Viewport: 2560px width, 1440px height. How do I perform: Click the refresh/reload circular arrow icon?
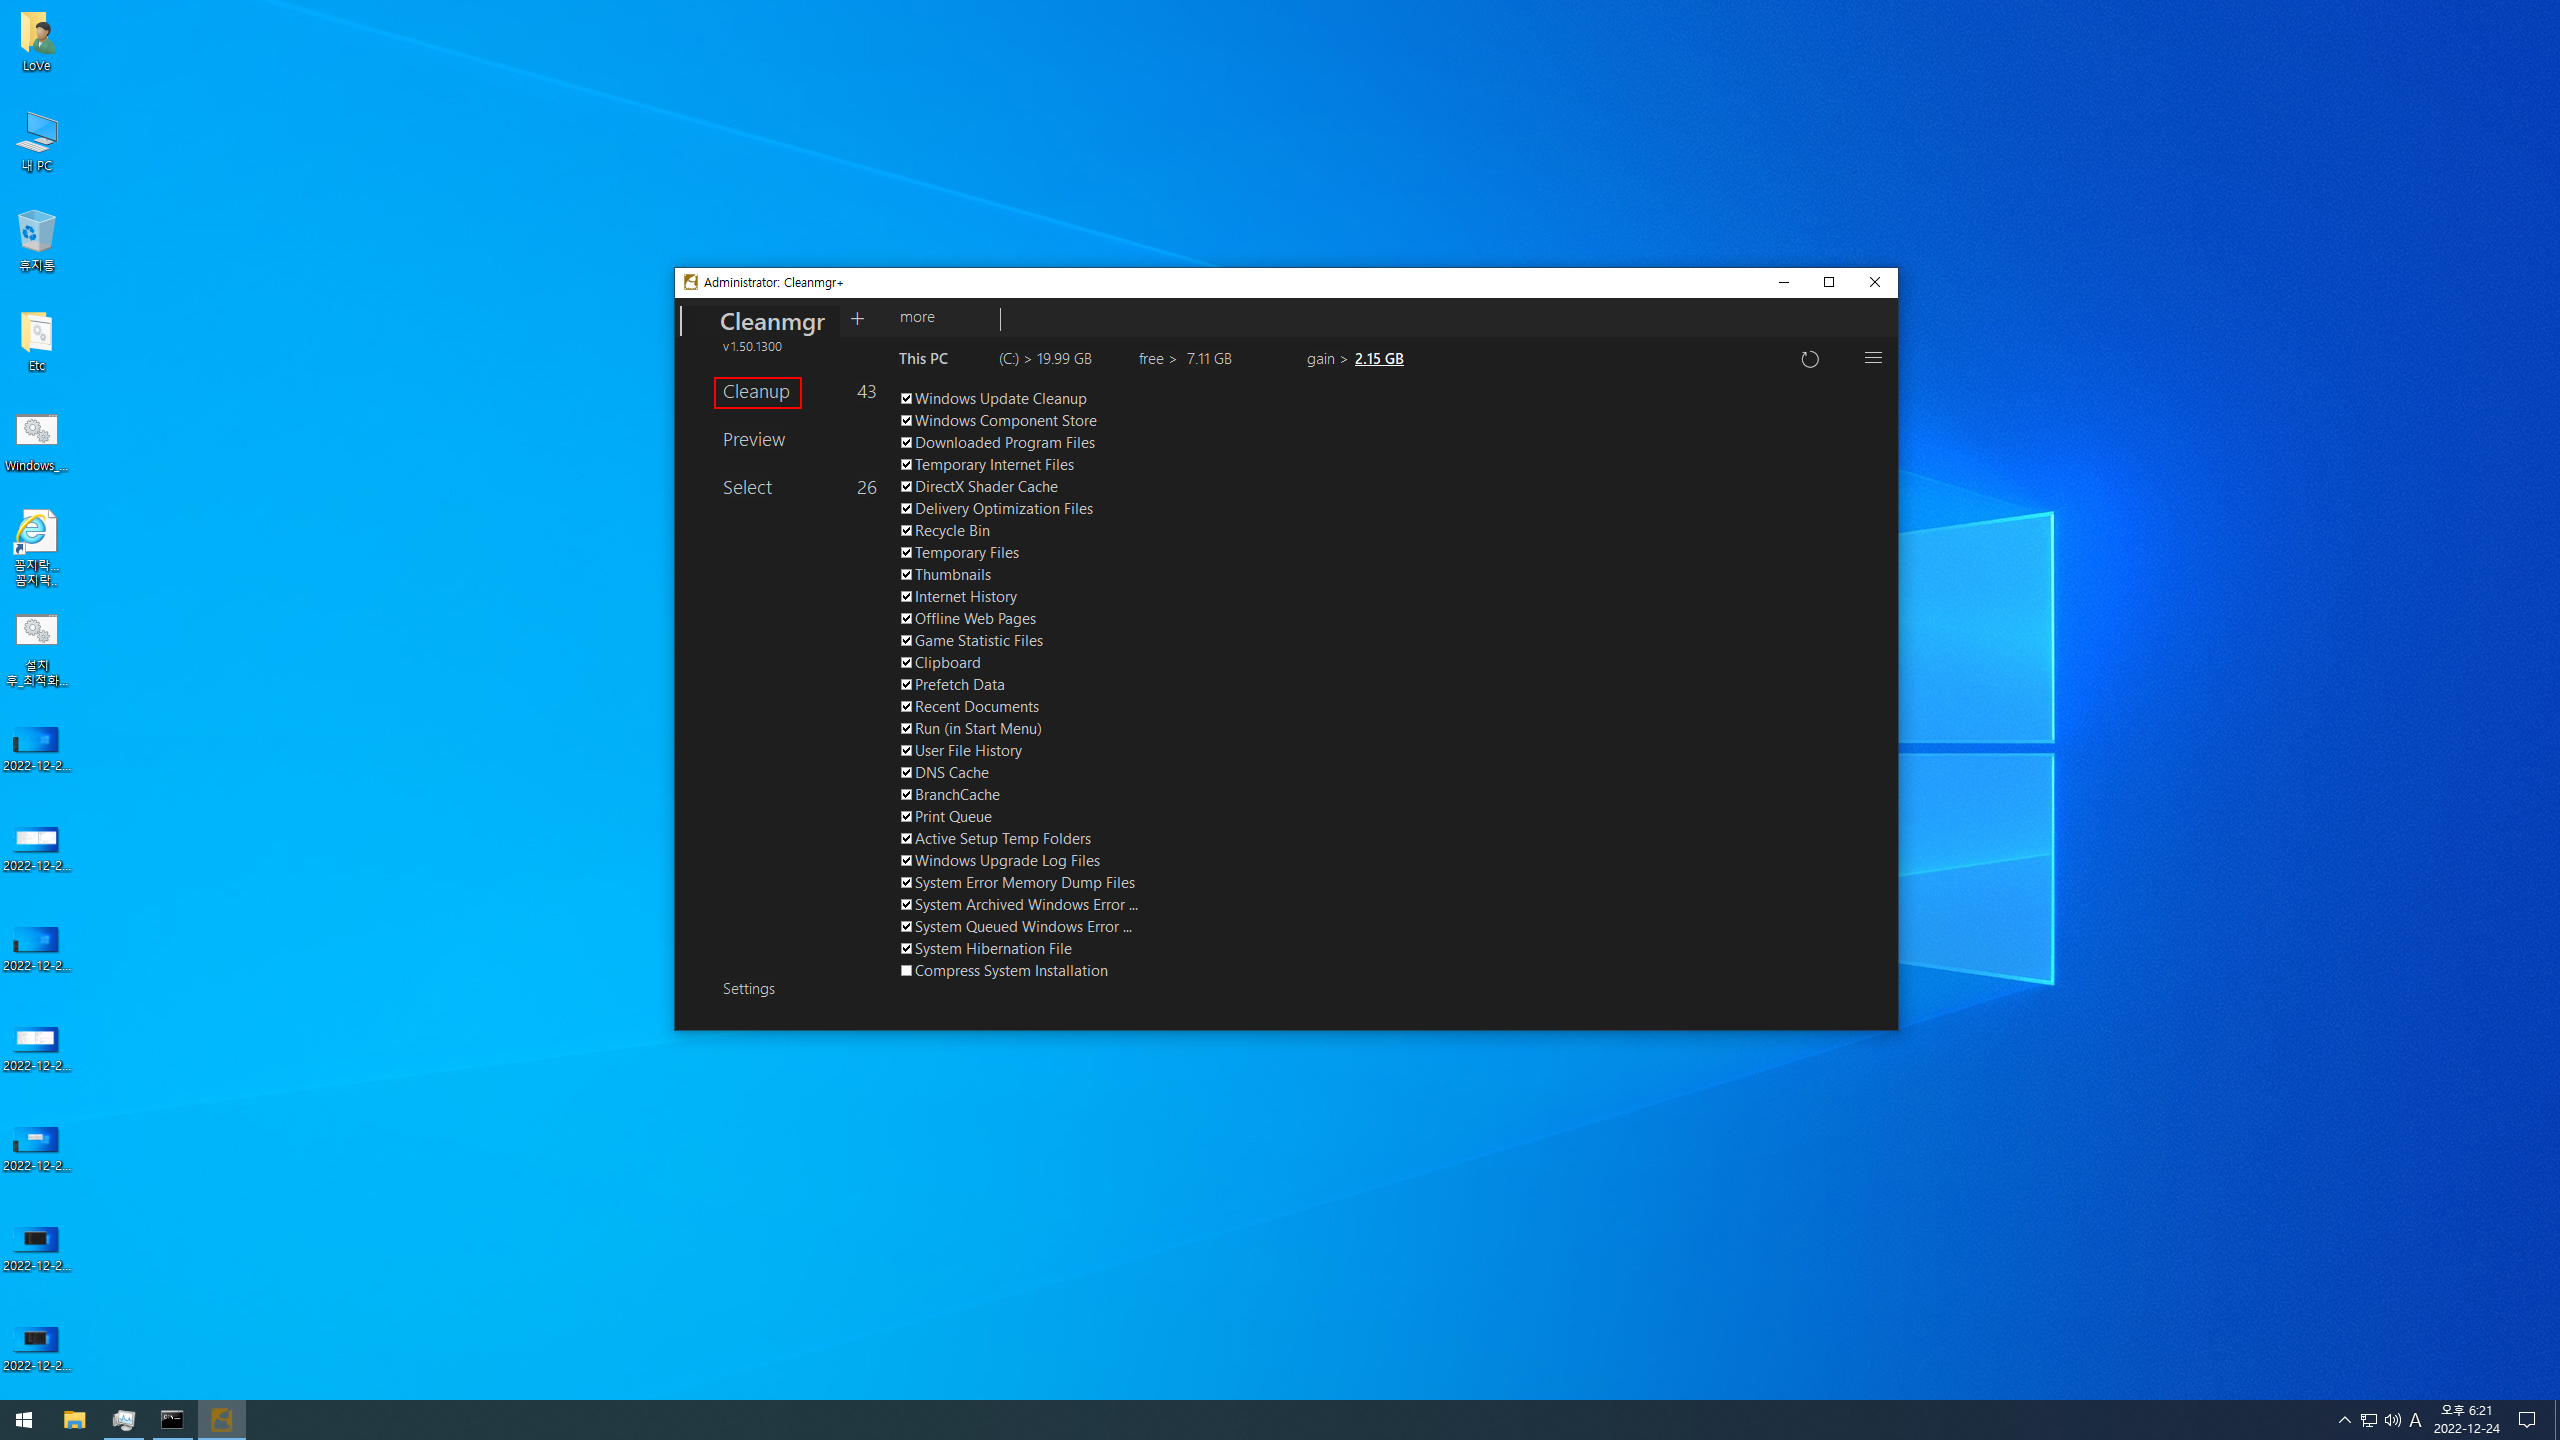[x=1809, y=359]
